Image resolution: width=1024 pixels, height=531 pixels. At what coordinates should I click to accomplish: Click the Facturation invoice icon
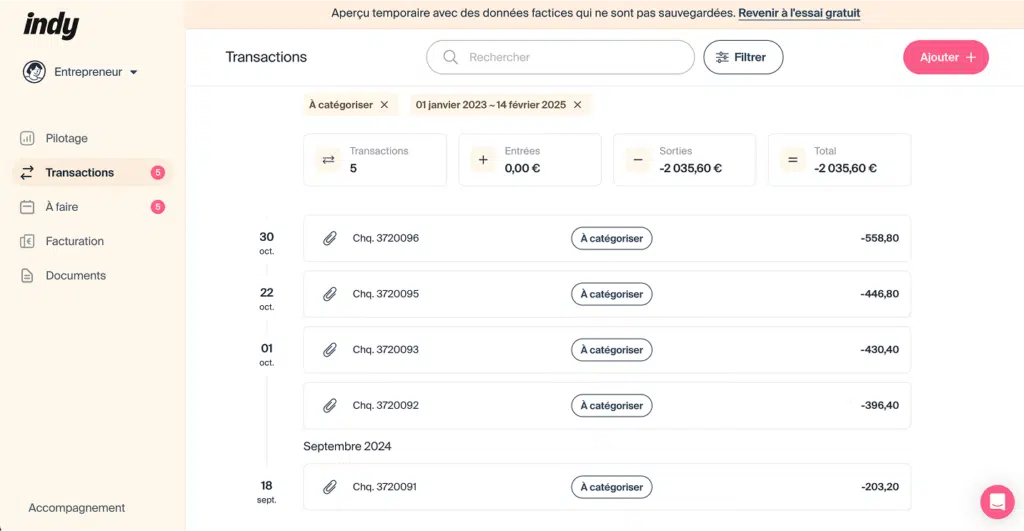[x=27, y=241]
